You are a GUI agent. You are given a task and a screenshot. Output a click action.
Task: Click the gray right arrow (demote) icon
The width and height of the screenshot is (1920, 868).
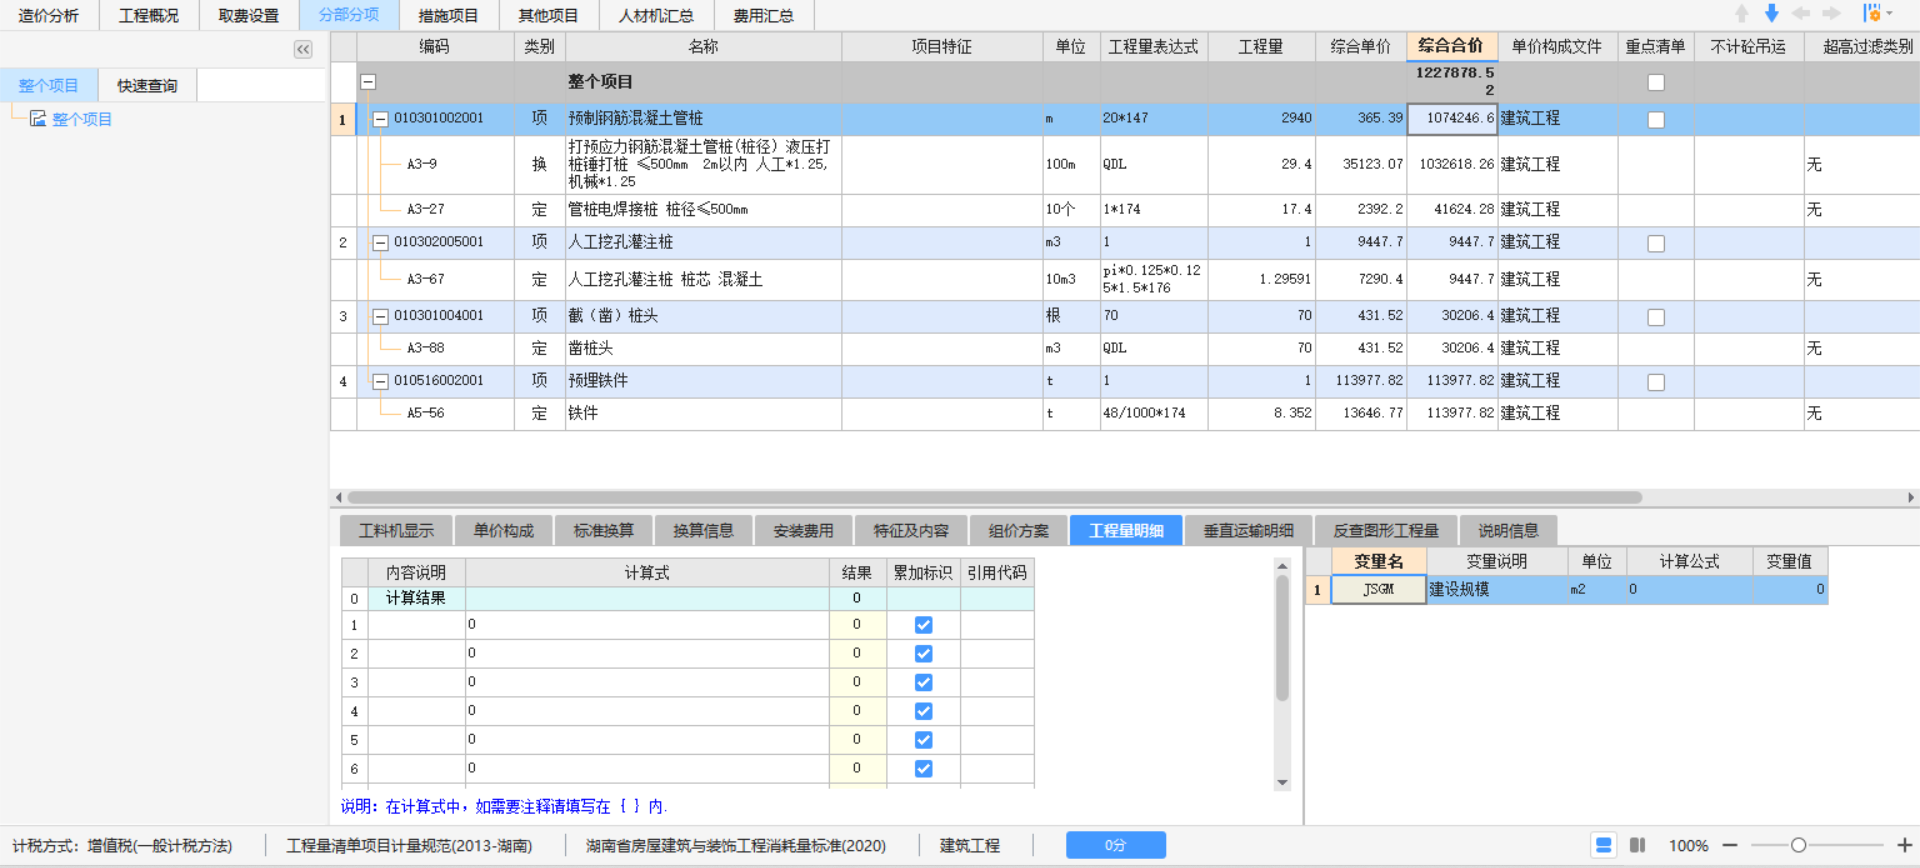[x=1831, y=13]
